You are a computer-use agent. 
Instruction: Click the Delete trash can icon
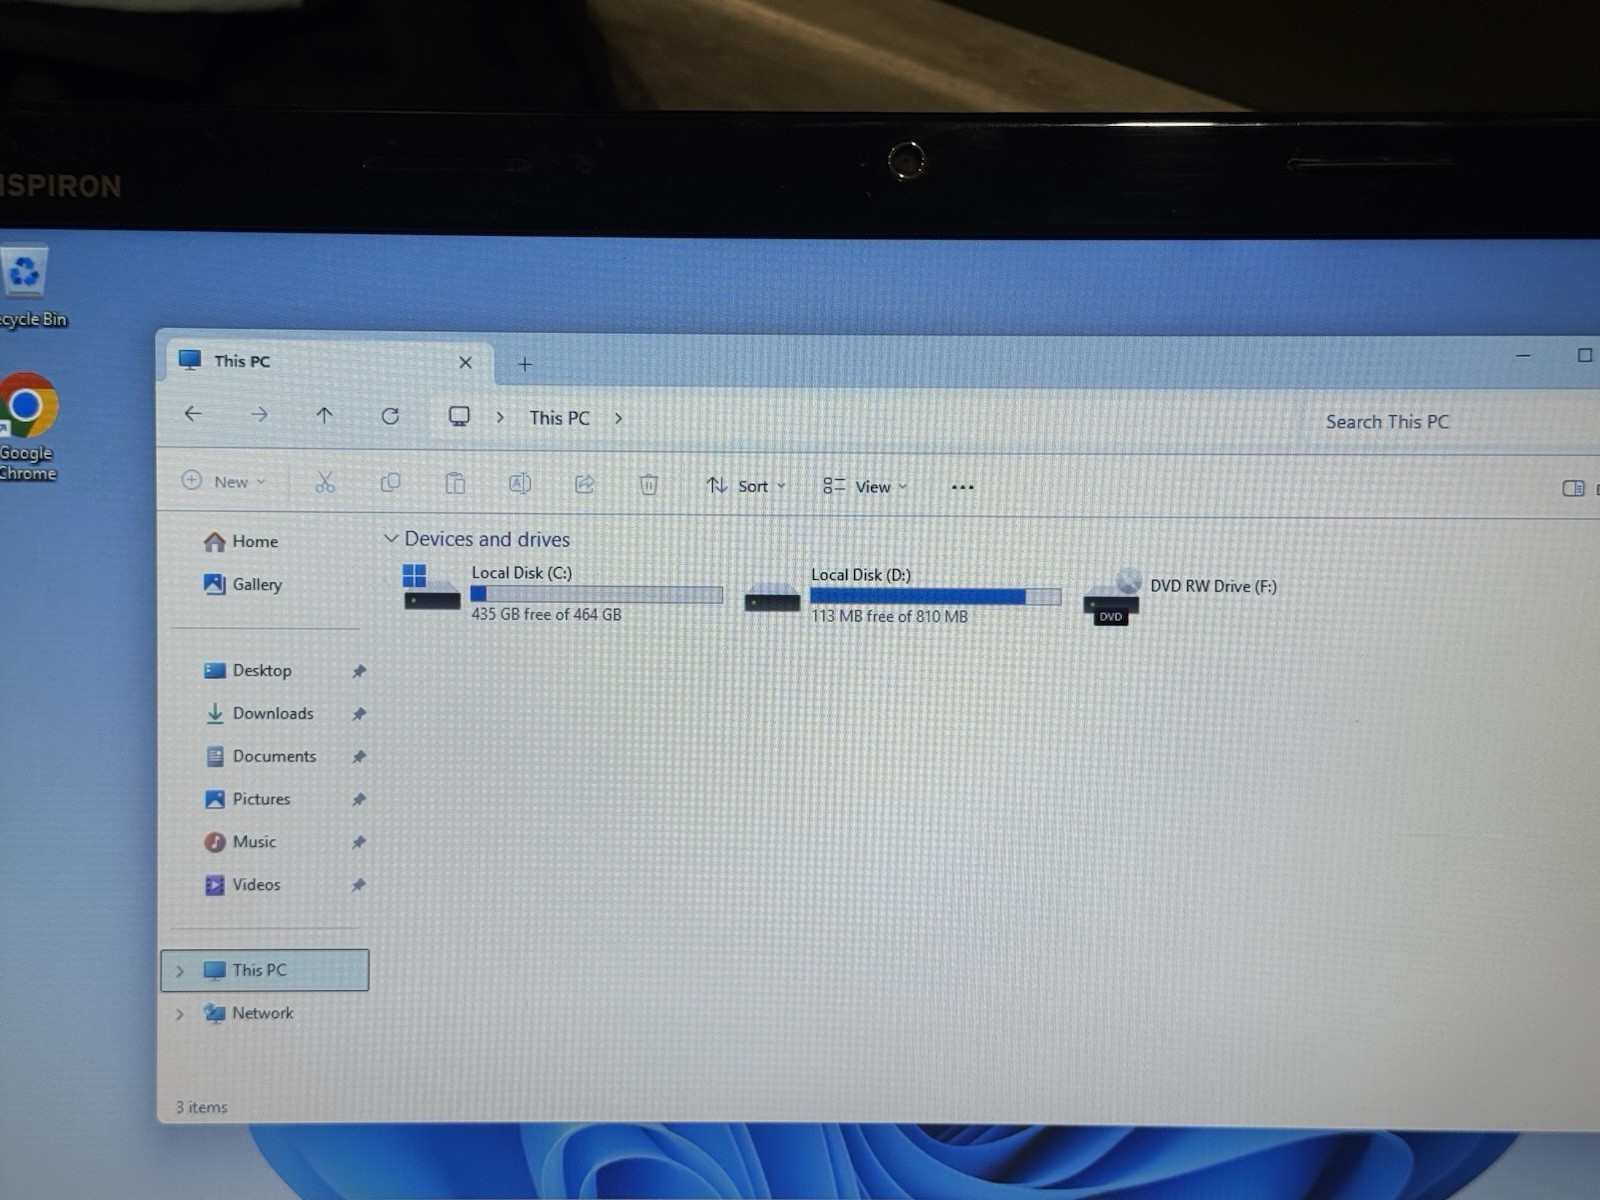(649, 485)
